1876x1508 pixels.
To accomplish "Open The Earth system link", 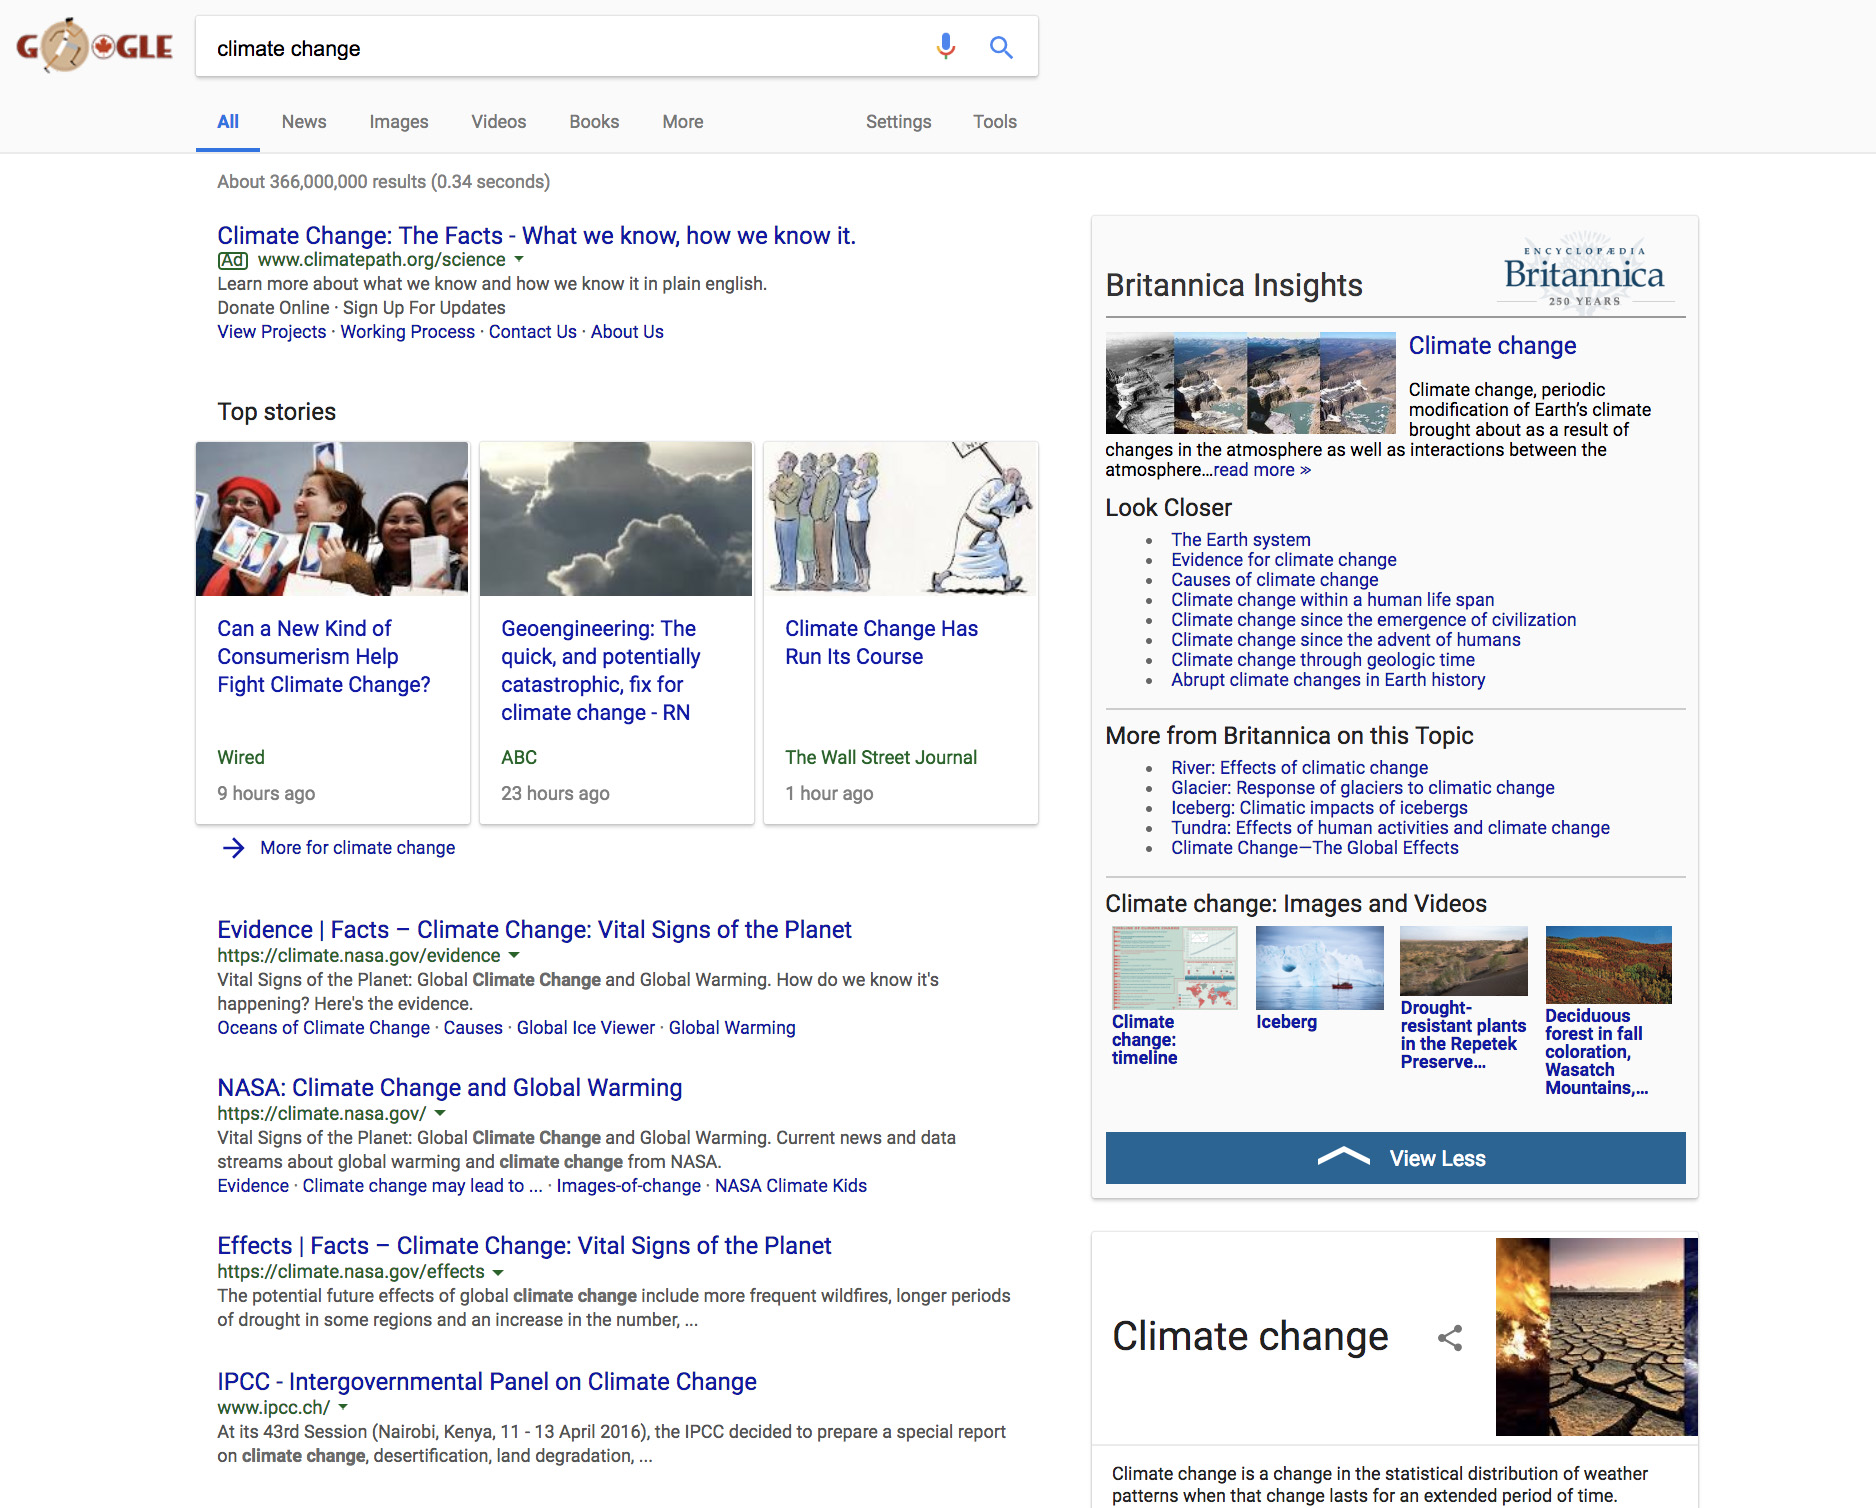I will coord(1241,540).
